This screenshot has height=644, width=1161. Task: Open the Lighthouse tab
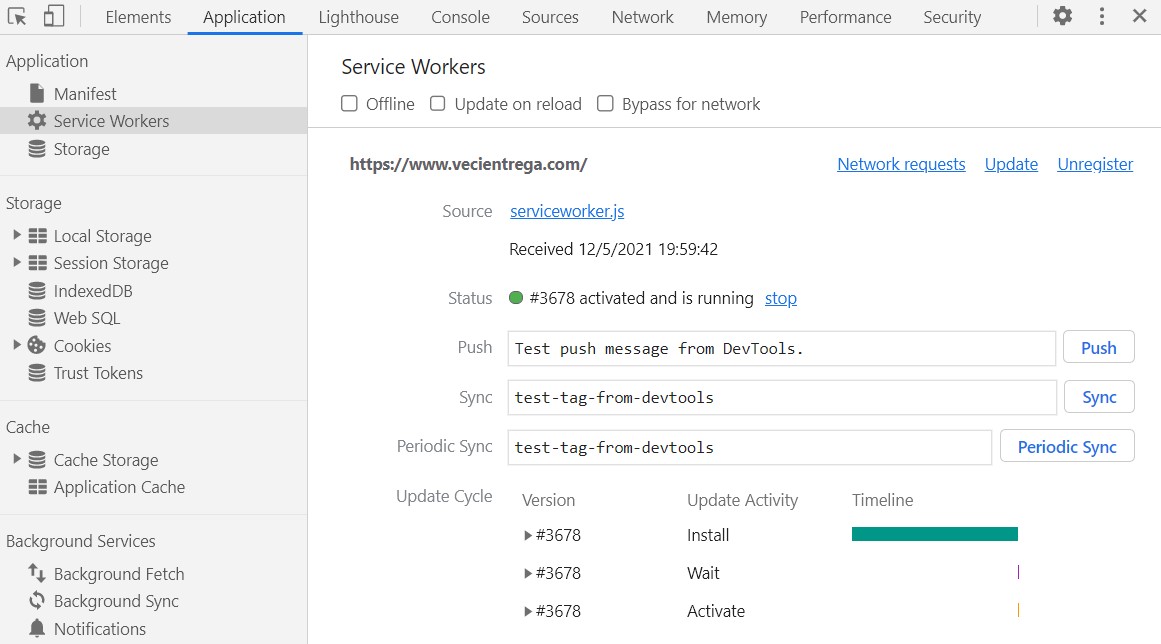coord(358,17)
